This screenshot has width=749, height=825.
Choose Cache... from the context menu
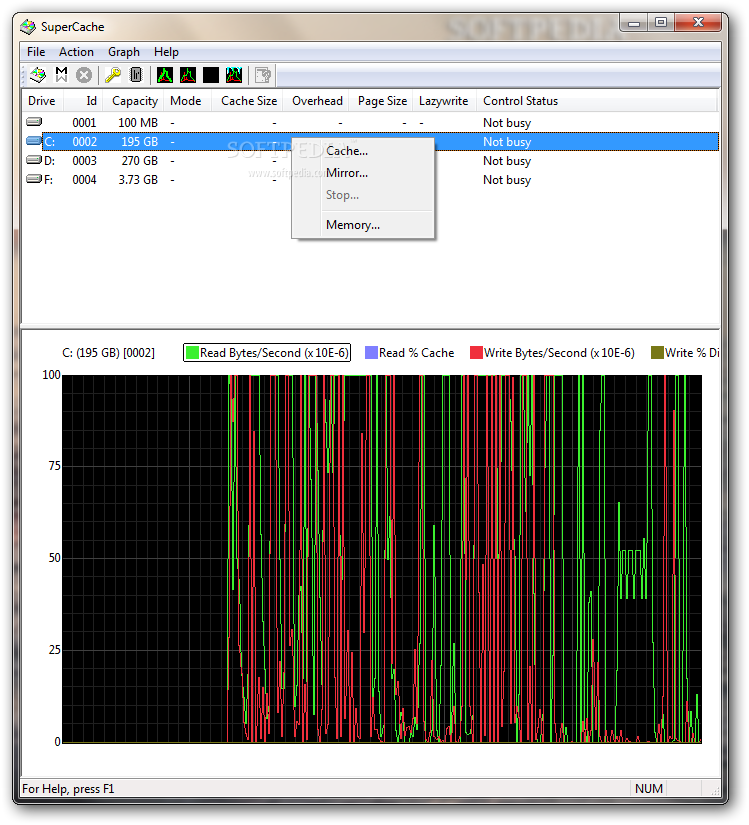point(363,151)
